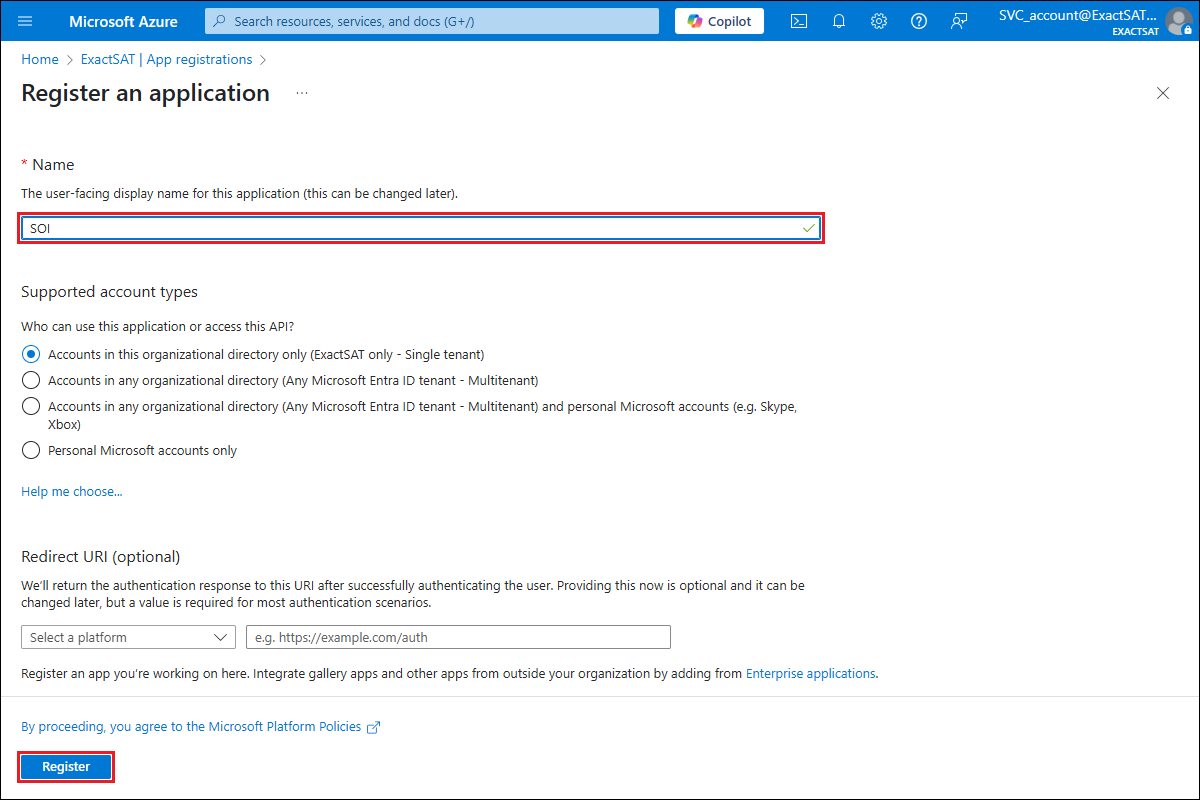Open portal settings gear icon
Image resolution: width=1200 pixels, height=800 pixels.
pos(879,21)
